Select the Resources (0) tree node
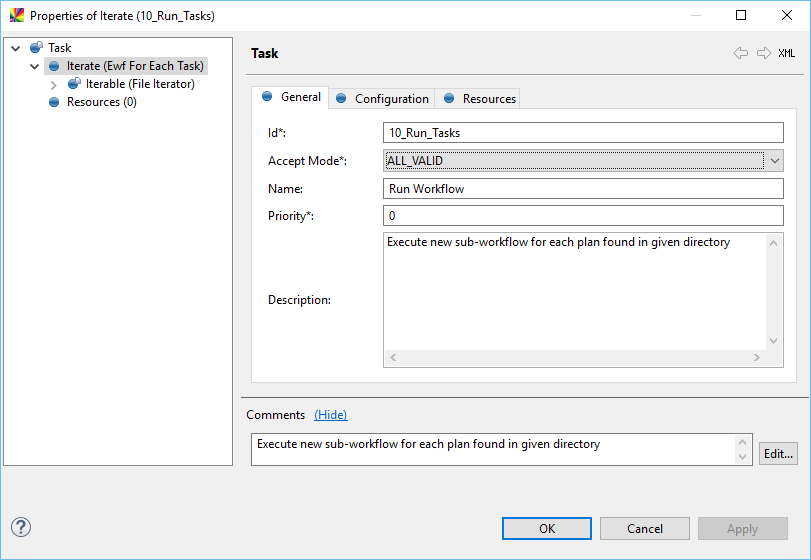This screenshot has width=811, height=560. coord(101,102)
